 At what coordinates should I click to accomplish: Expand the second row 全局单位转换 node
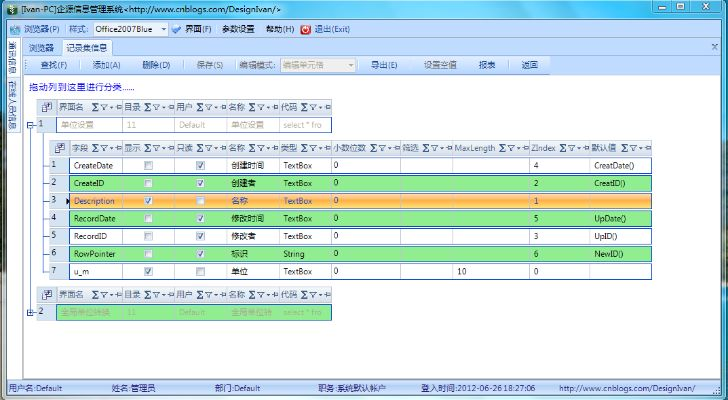coord(30,313)
